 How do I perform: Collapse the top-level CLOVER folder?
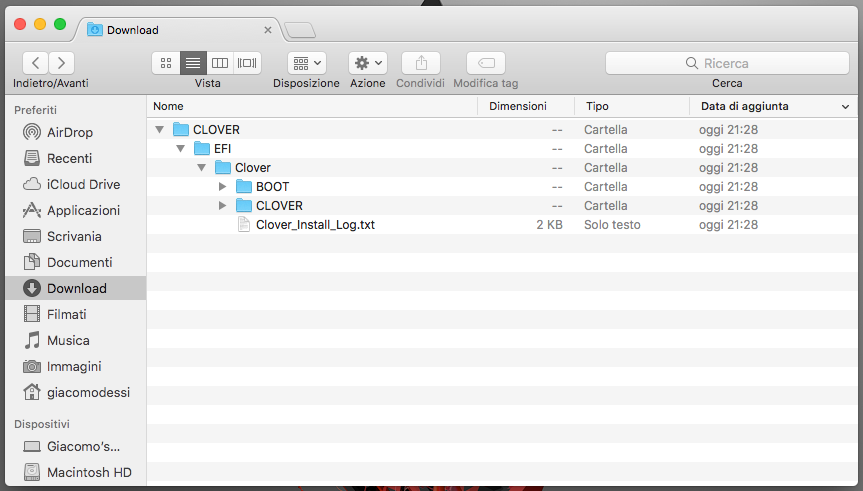160,130
